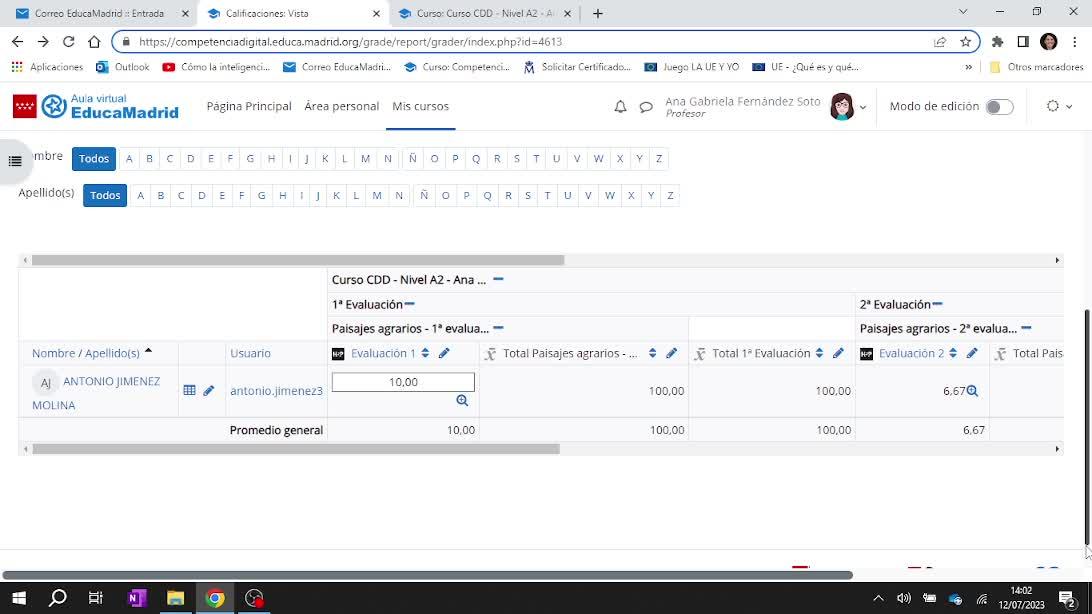Screen dimensions: 1092x614
Task: Bookmark page with the star icon
Action: (x=965, y=42)
